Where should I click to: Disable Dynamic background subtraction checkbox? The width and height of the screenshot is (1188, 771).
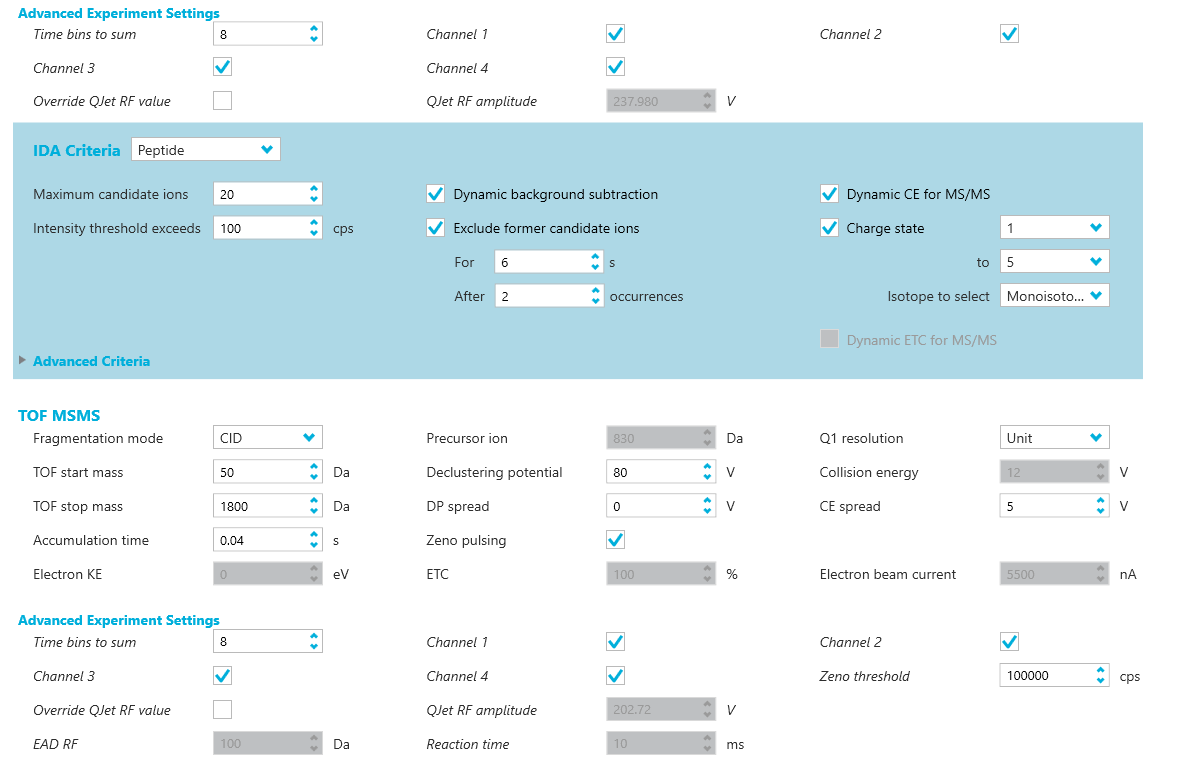click(435, 194)
